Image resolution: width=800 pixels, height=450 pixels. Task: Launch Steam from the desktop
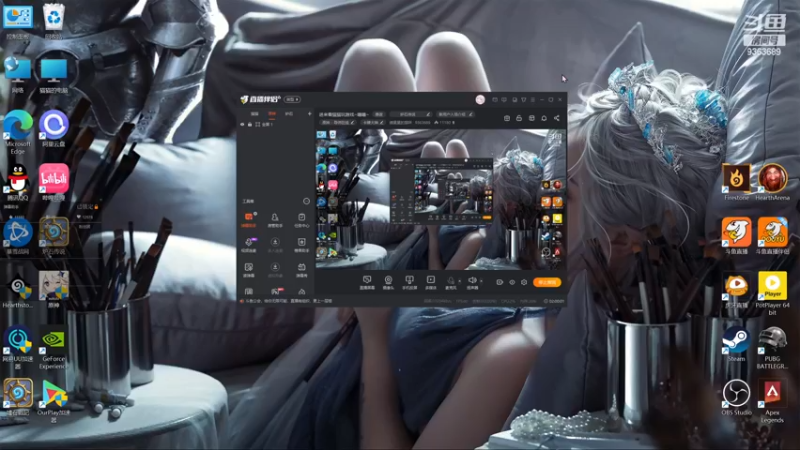(x=736, y=343)
